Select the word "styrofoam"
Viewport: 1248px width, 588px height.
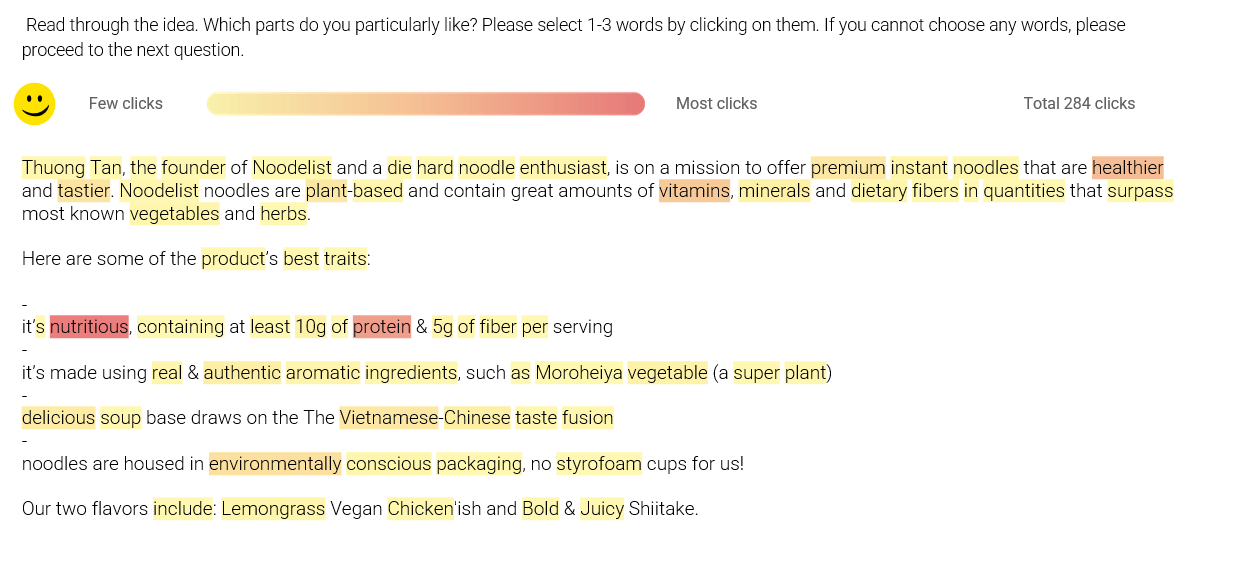[599, 464]
